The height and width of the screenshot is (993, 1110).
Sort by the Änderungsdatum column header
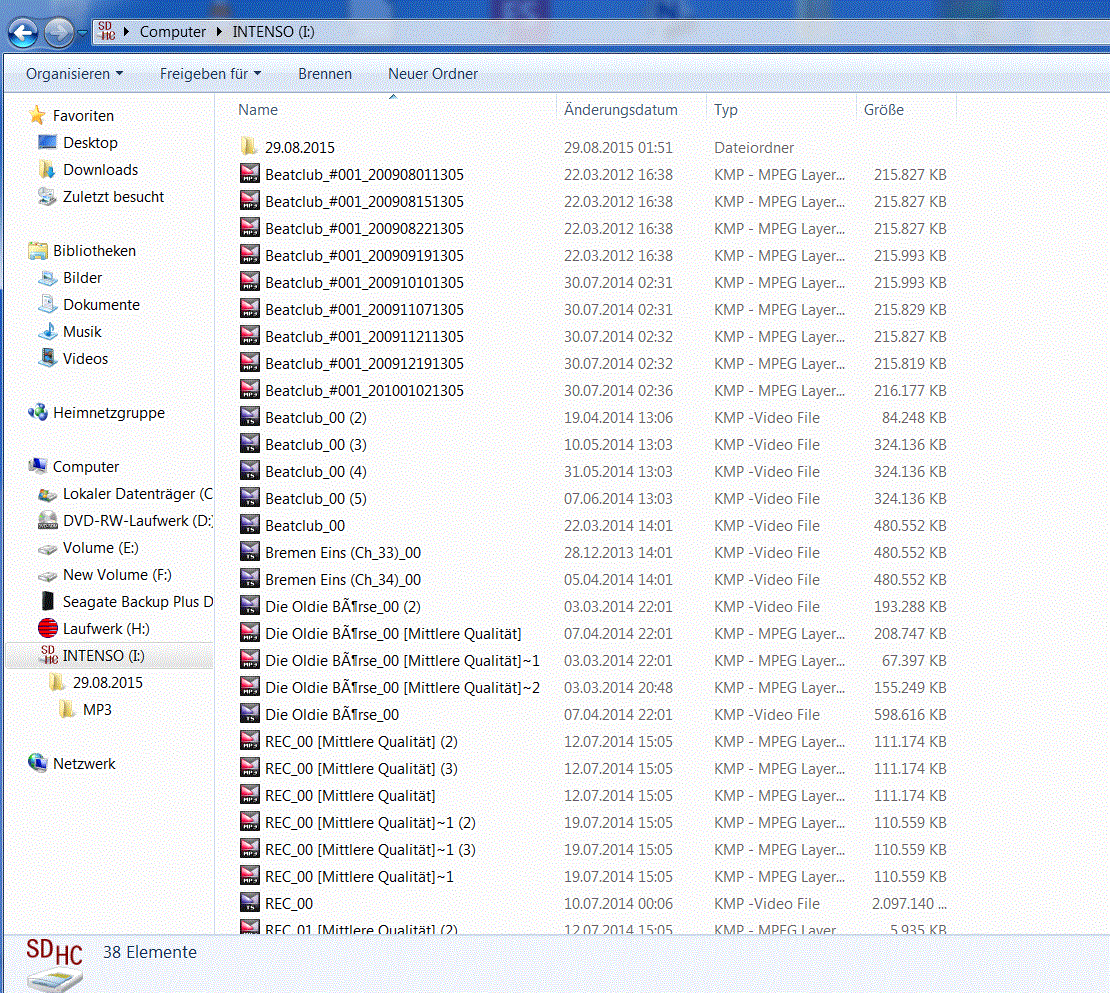tap(621, 110)
